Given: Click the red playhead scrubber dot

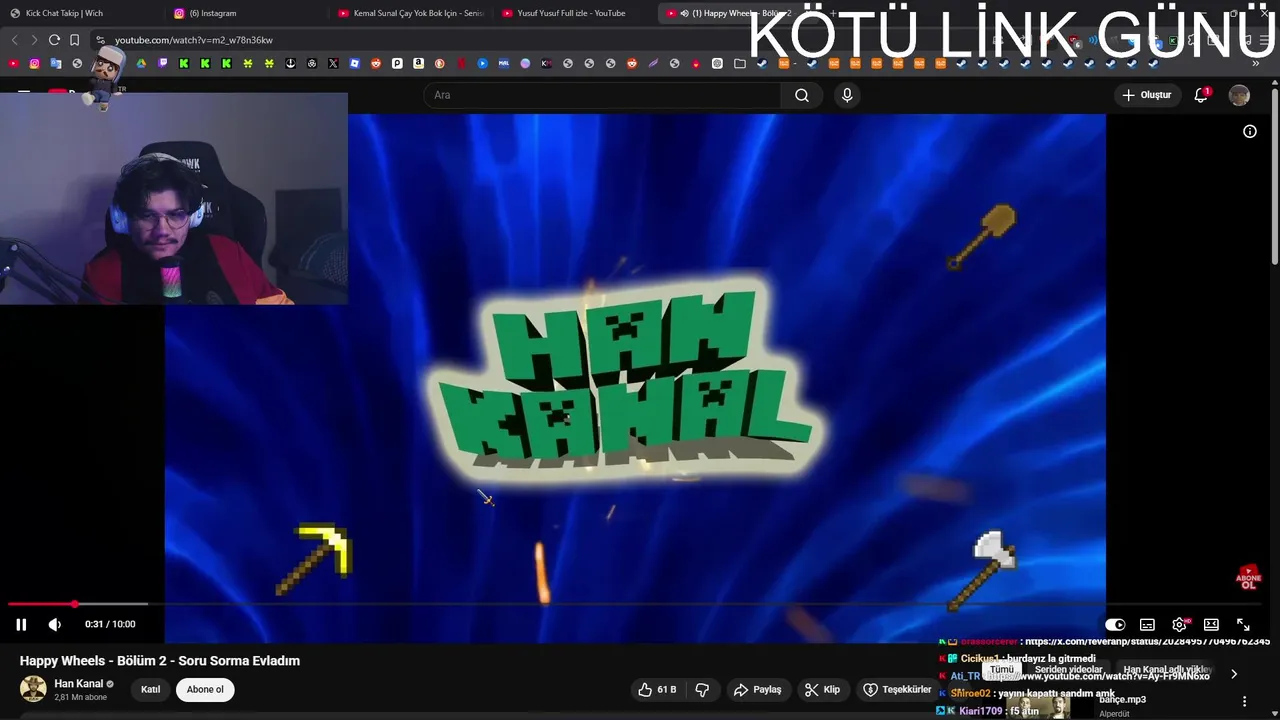Looking at the screenshot, I should tap(75, 604).
